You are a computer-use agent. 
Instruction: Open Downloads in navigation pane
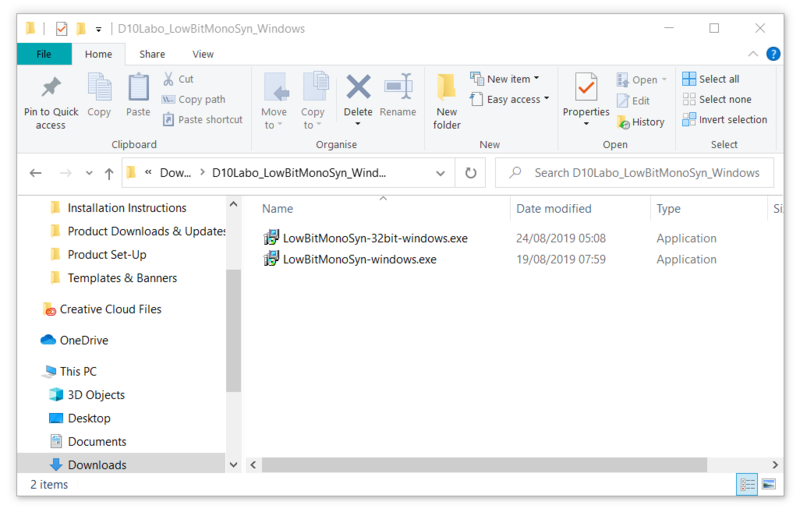tap(97, 465)
